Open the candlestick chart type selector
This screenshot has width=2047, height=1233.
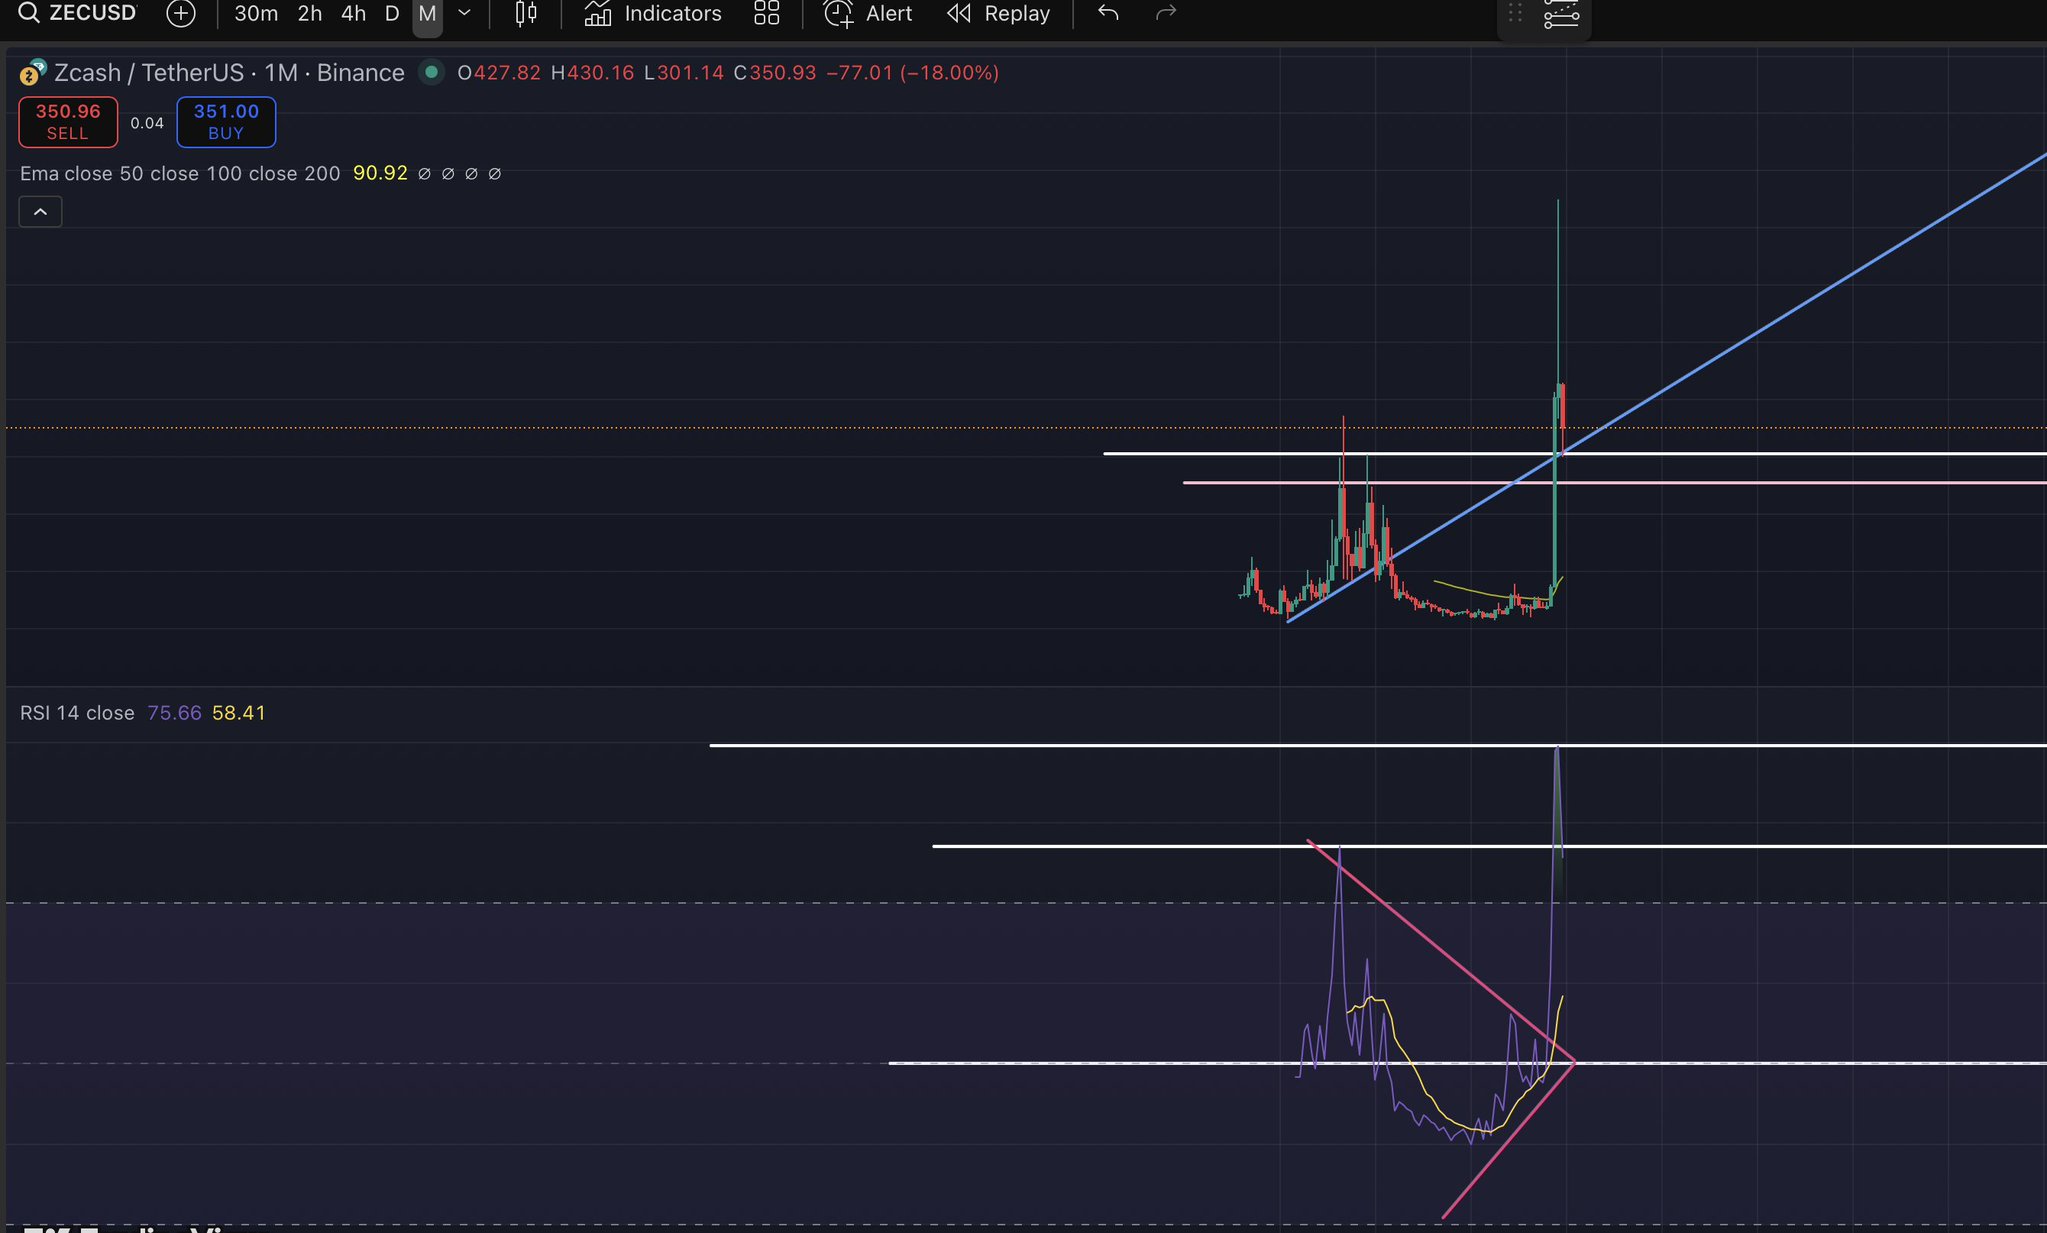[x=525, y=13]
